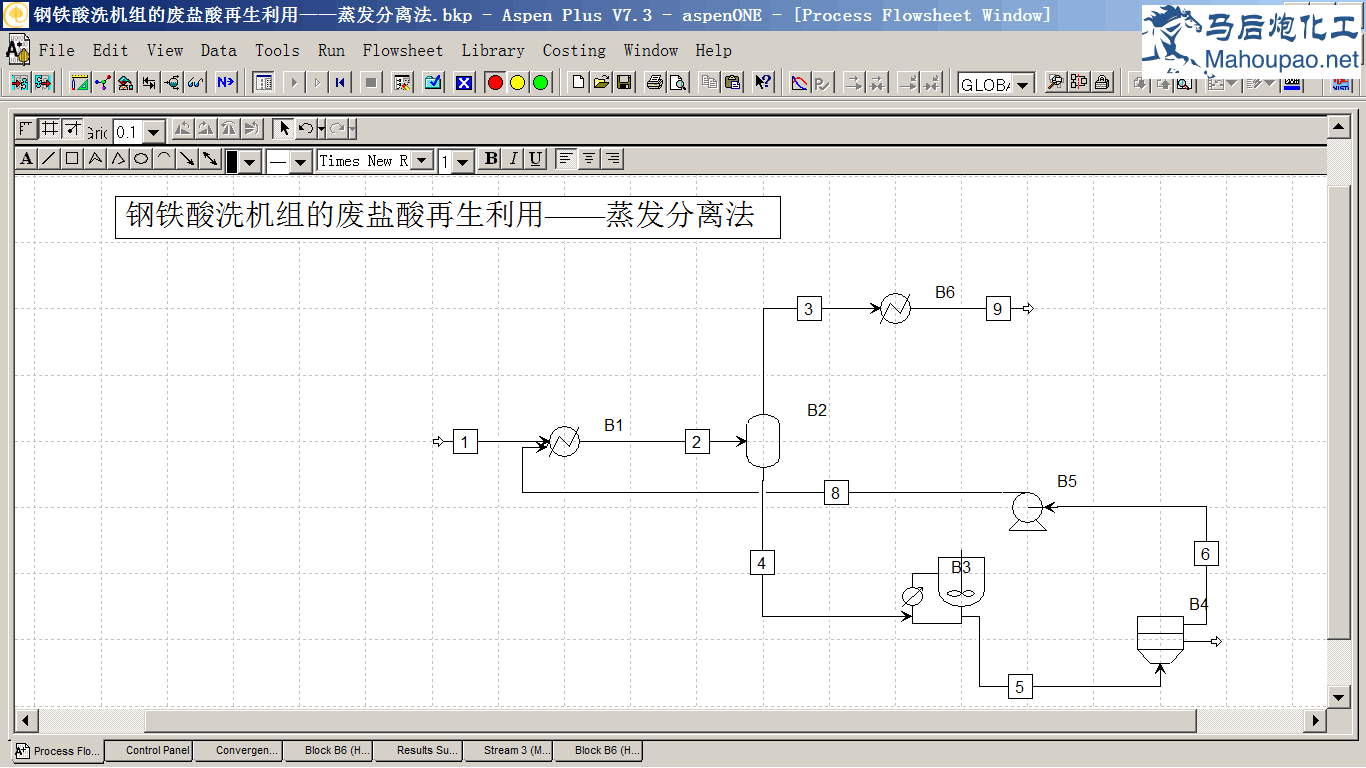Image resolution: width=1366 pixels, height=768 pixels.
Task: Open the Flowsheet menu
Action: pos(402,50)
